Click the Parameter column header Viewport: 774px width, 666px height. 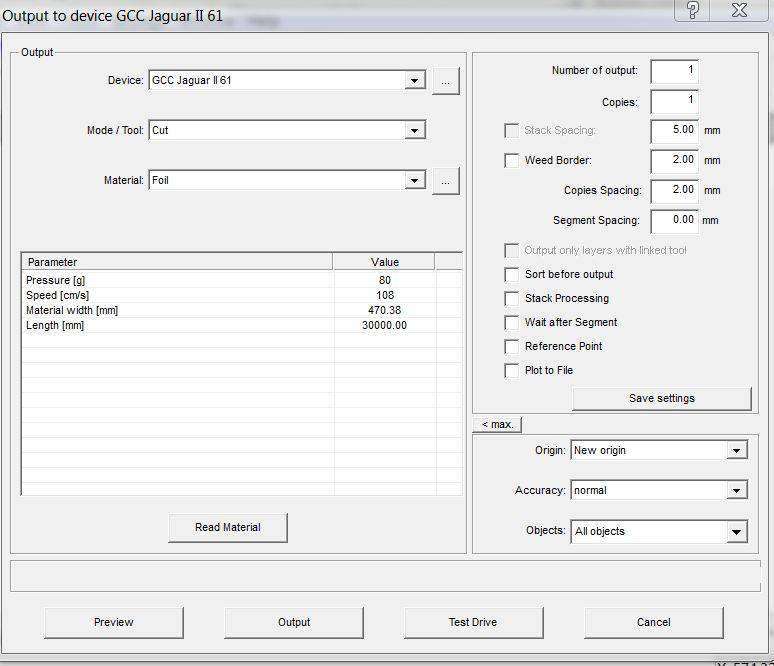click(x=178, y=262)
